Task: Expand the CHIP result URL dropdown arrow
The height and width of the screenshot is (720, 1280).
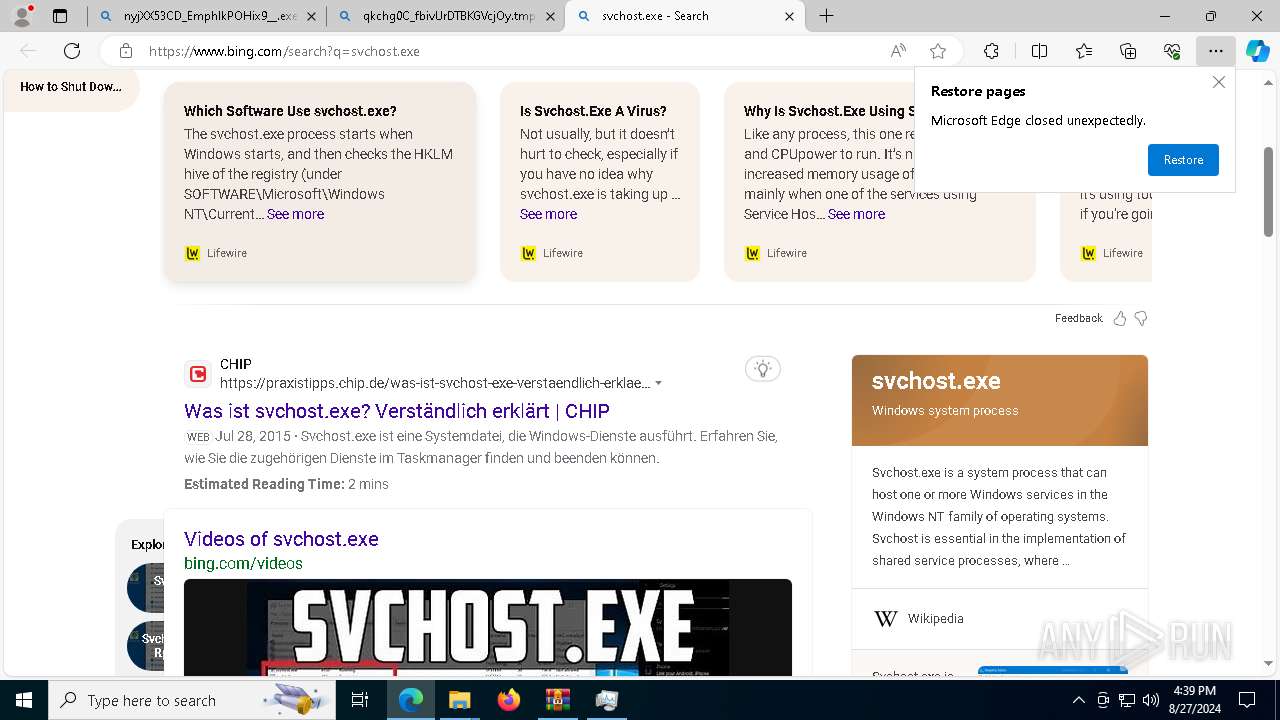Action: (658, 383)
